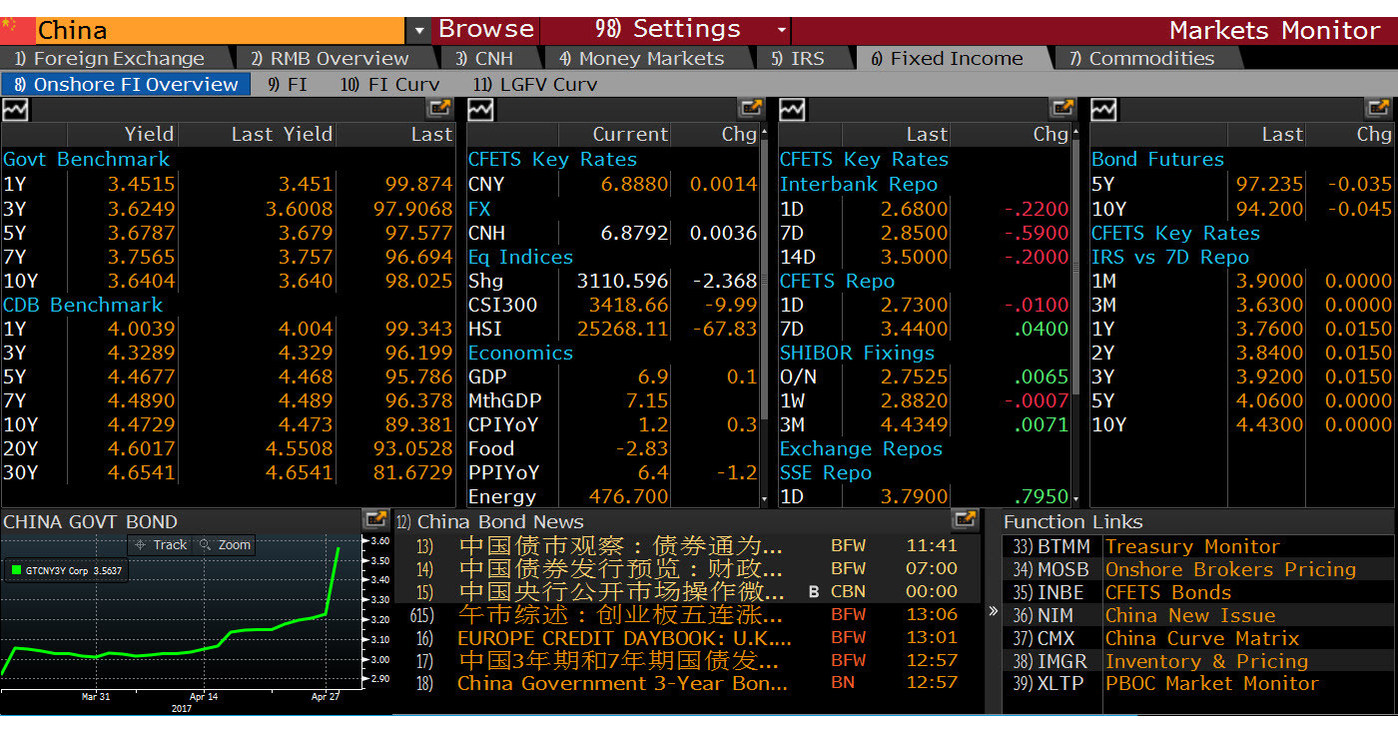Open the dropdown arrow next to China field
This screenshot has width=1398, height=733.
pyautogui.click(x=417, y=30)
